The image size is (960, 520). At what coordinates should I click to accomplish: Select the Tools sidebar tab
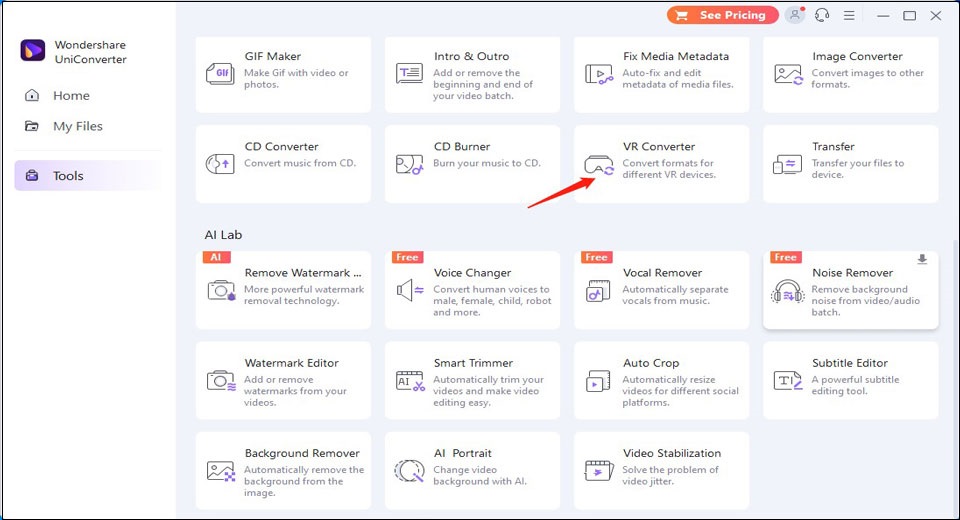coord(68,176)
